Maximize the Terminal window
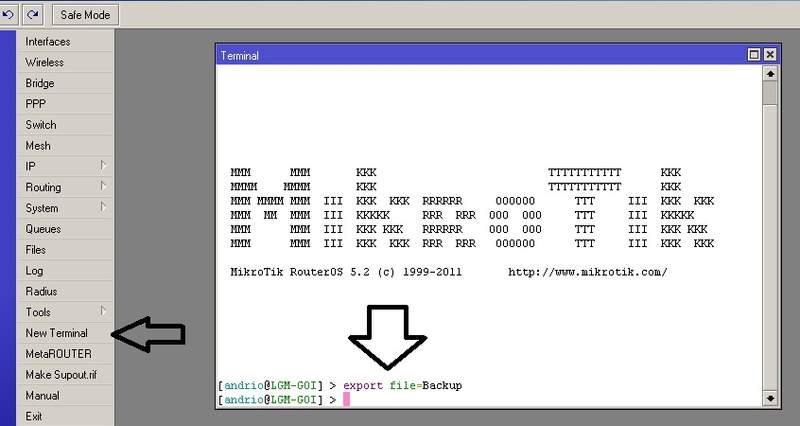Screen dimensions: 800x426 pyautogui.click(x=754, y=55)
